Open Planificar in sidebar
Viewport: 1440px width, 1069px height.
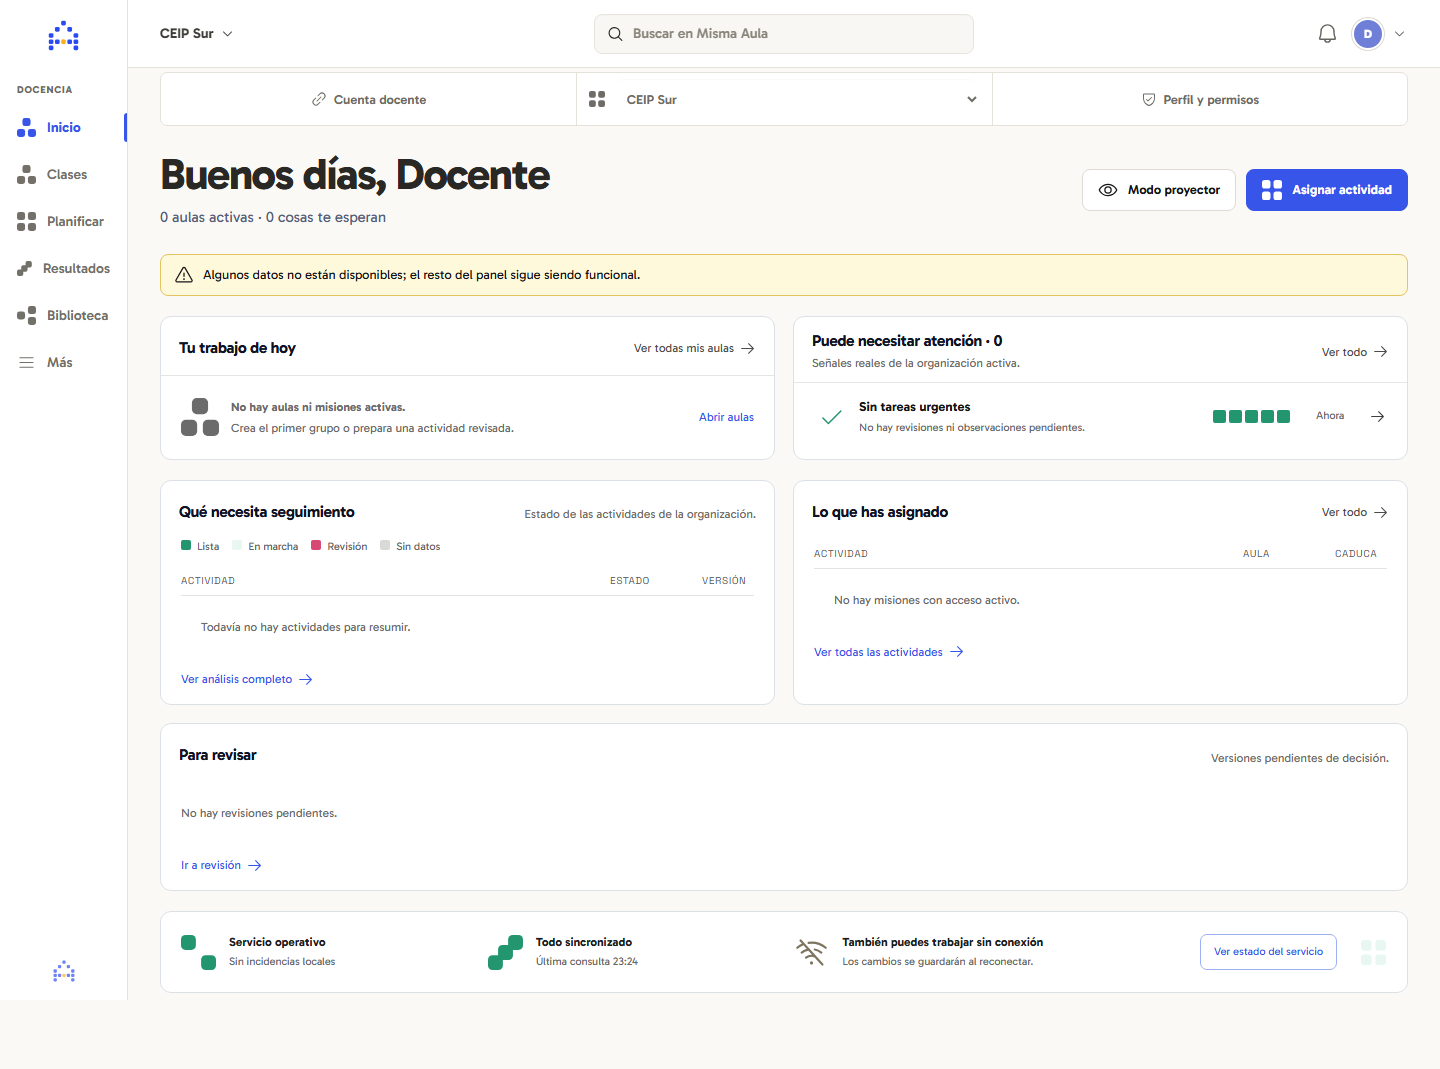tap(63, 221)
